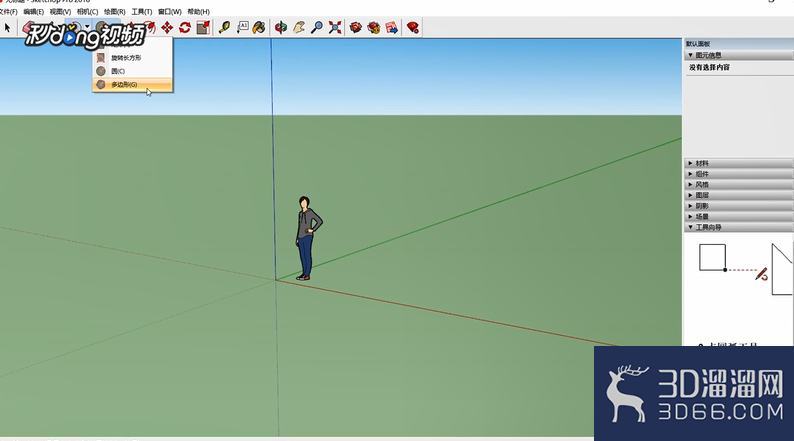Click the 没有选择内容 text
Screen dimensions: 794x441
(709, 67)
